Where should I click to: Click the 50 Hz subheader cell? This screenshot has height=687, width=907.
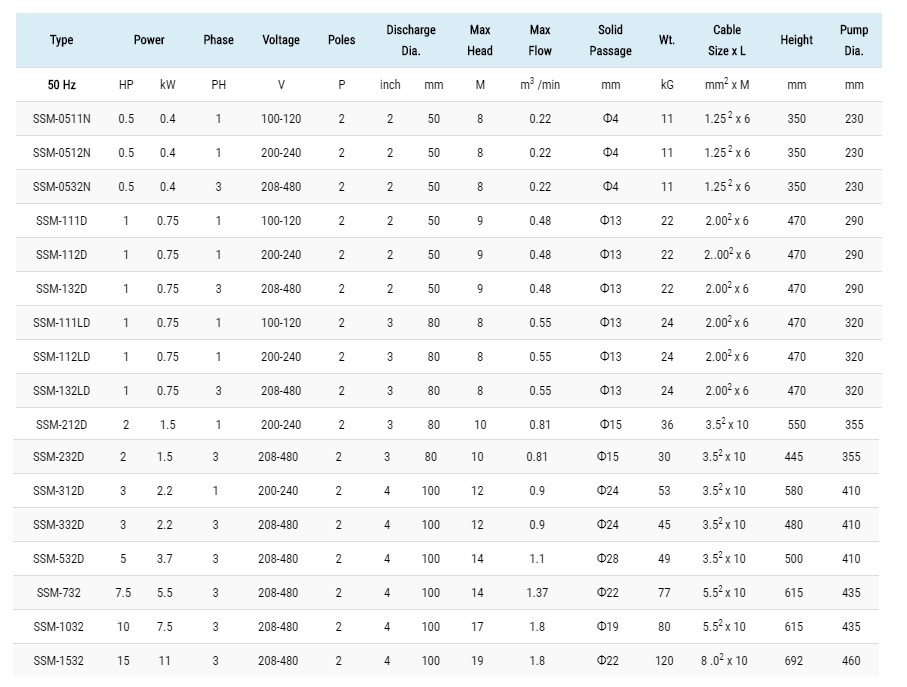point(62,85)
